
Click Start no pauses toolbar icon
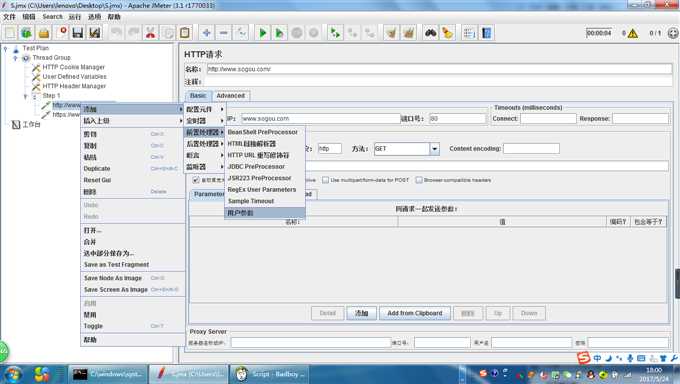(280, 33)
